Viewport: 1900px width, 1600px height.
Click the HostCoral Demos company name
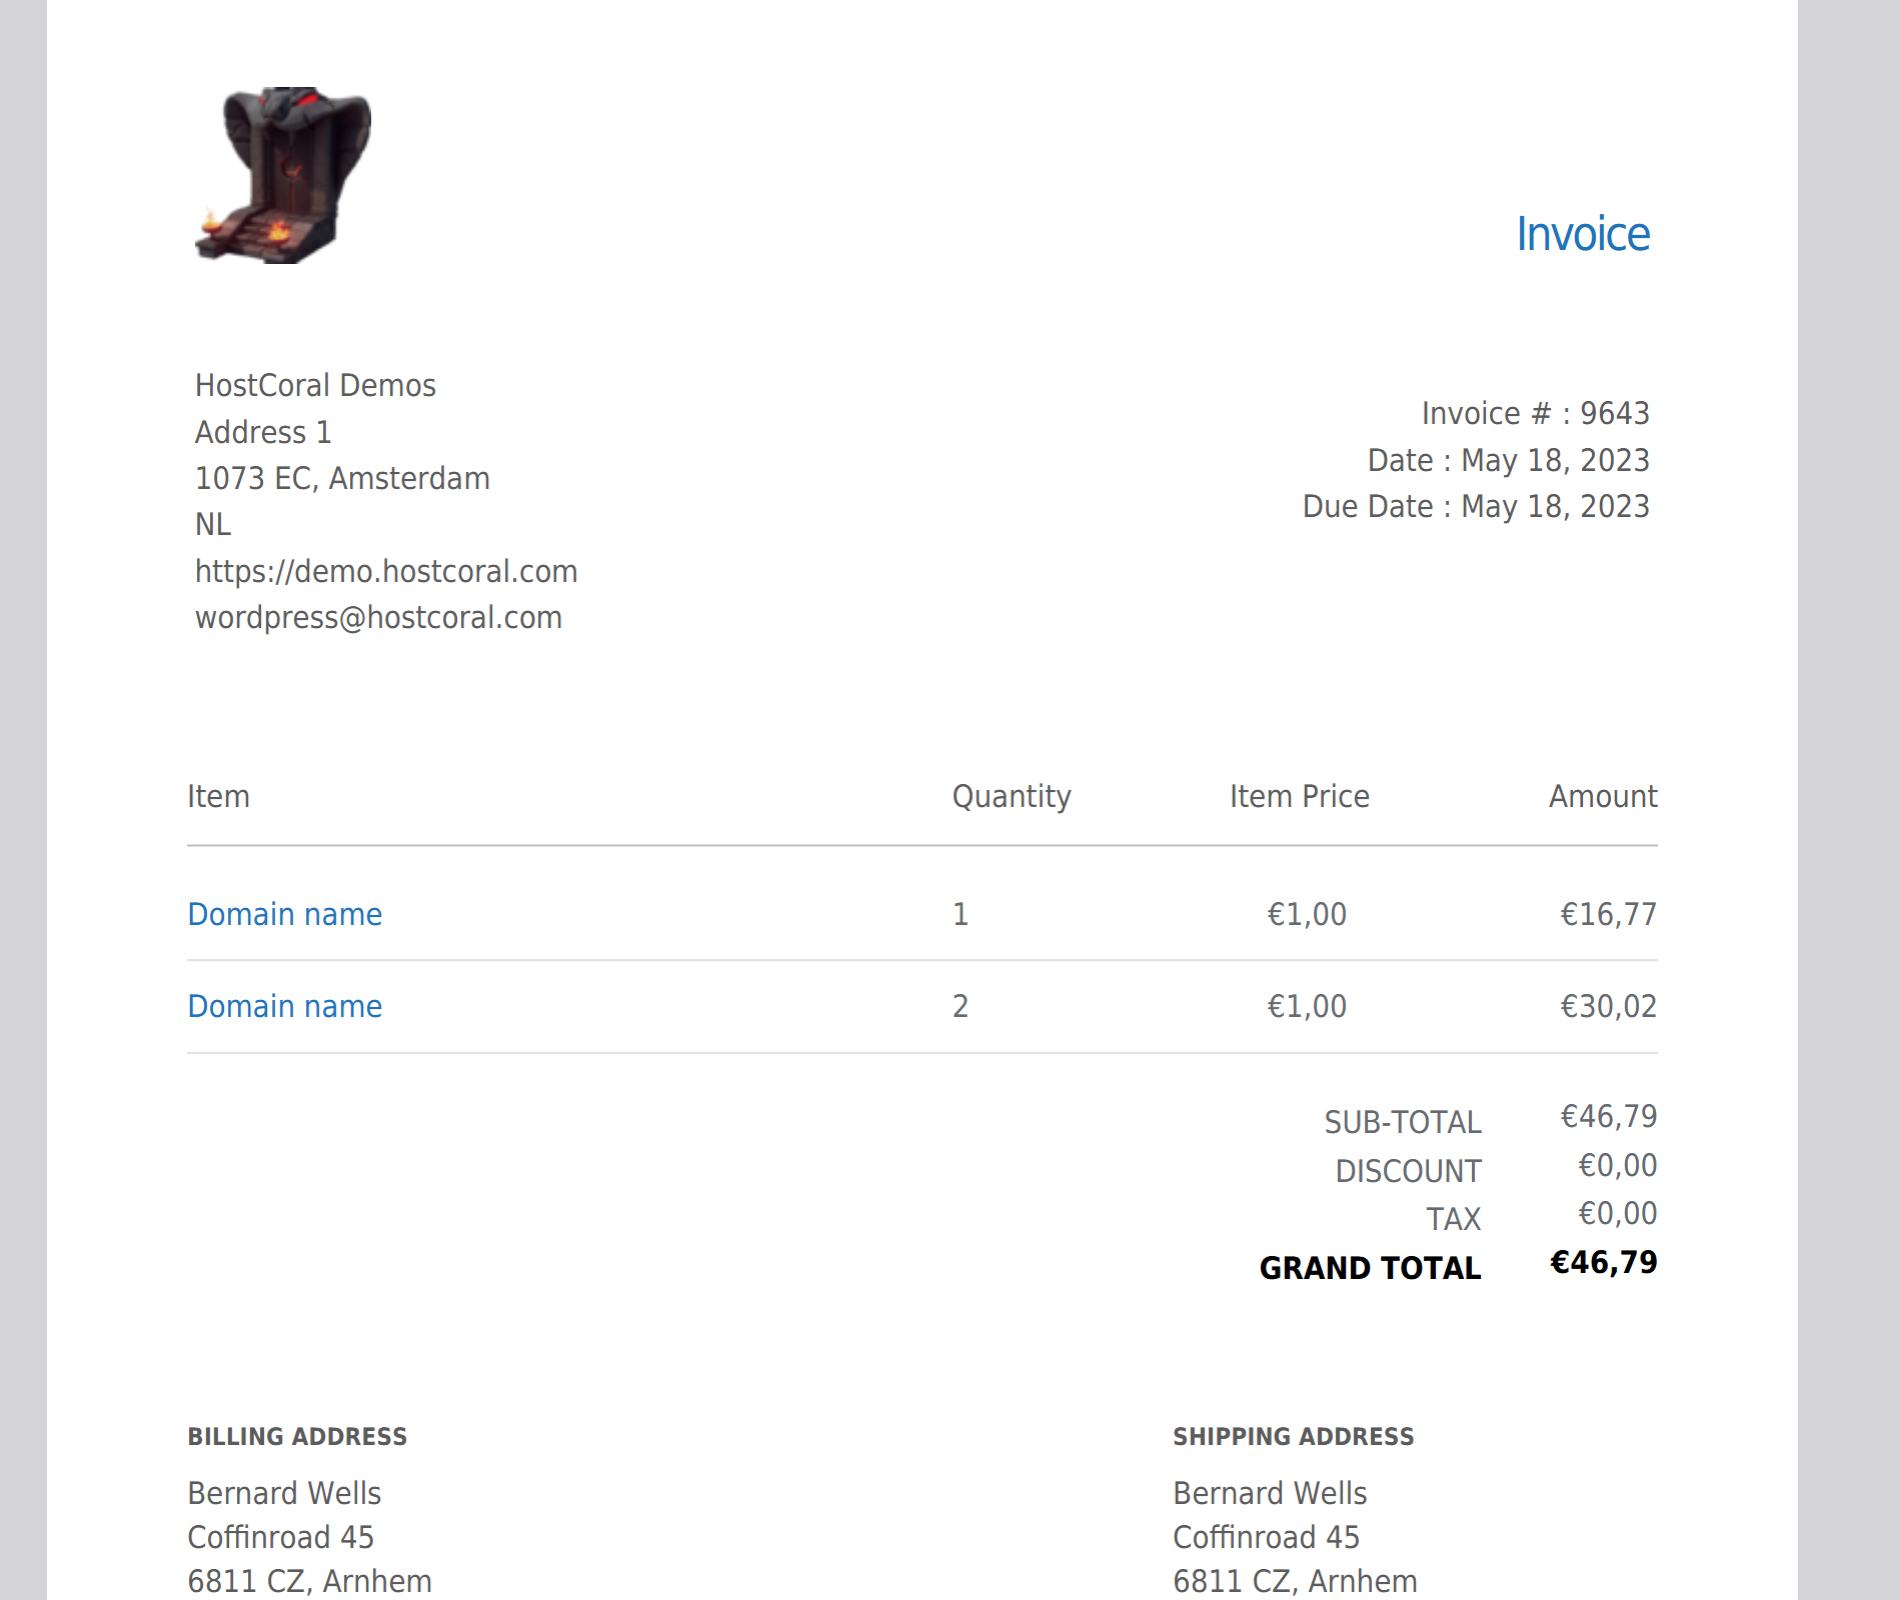pyautogui.click(x=315, y=386)
